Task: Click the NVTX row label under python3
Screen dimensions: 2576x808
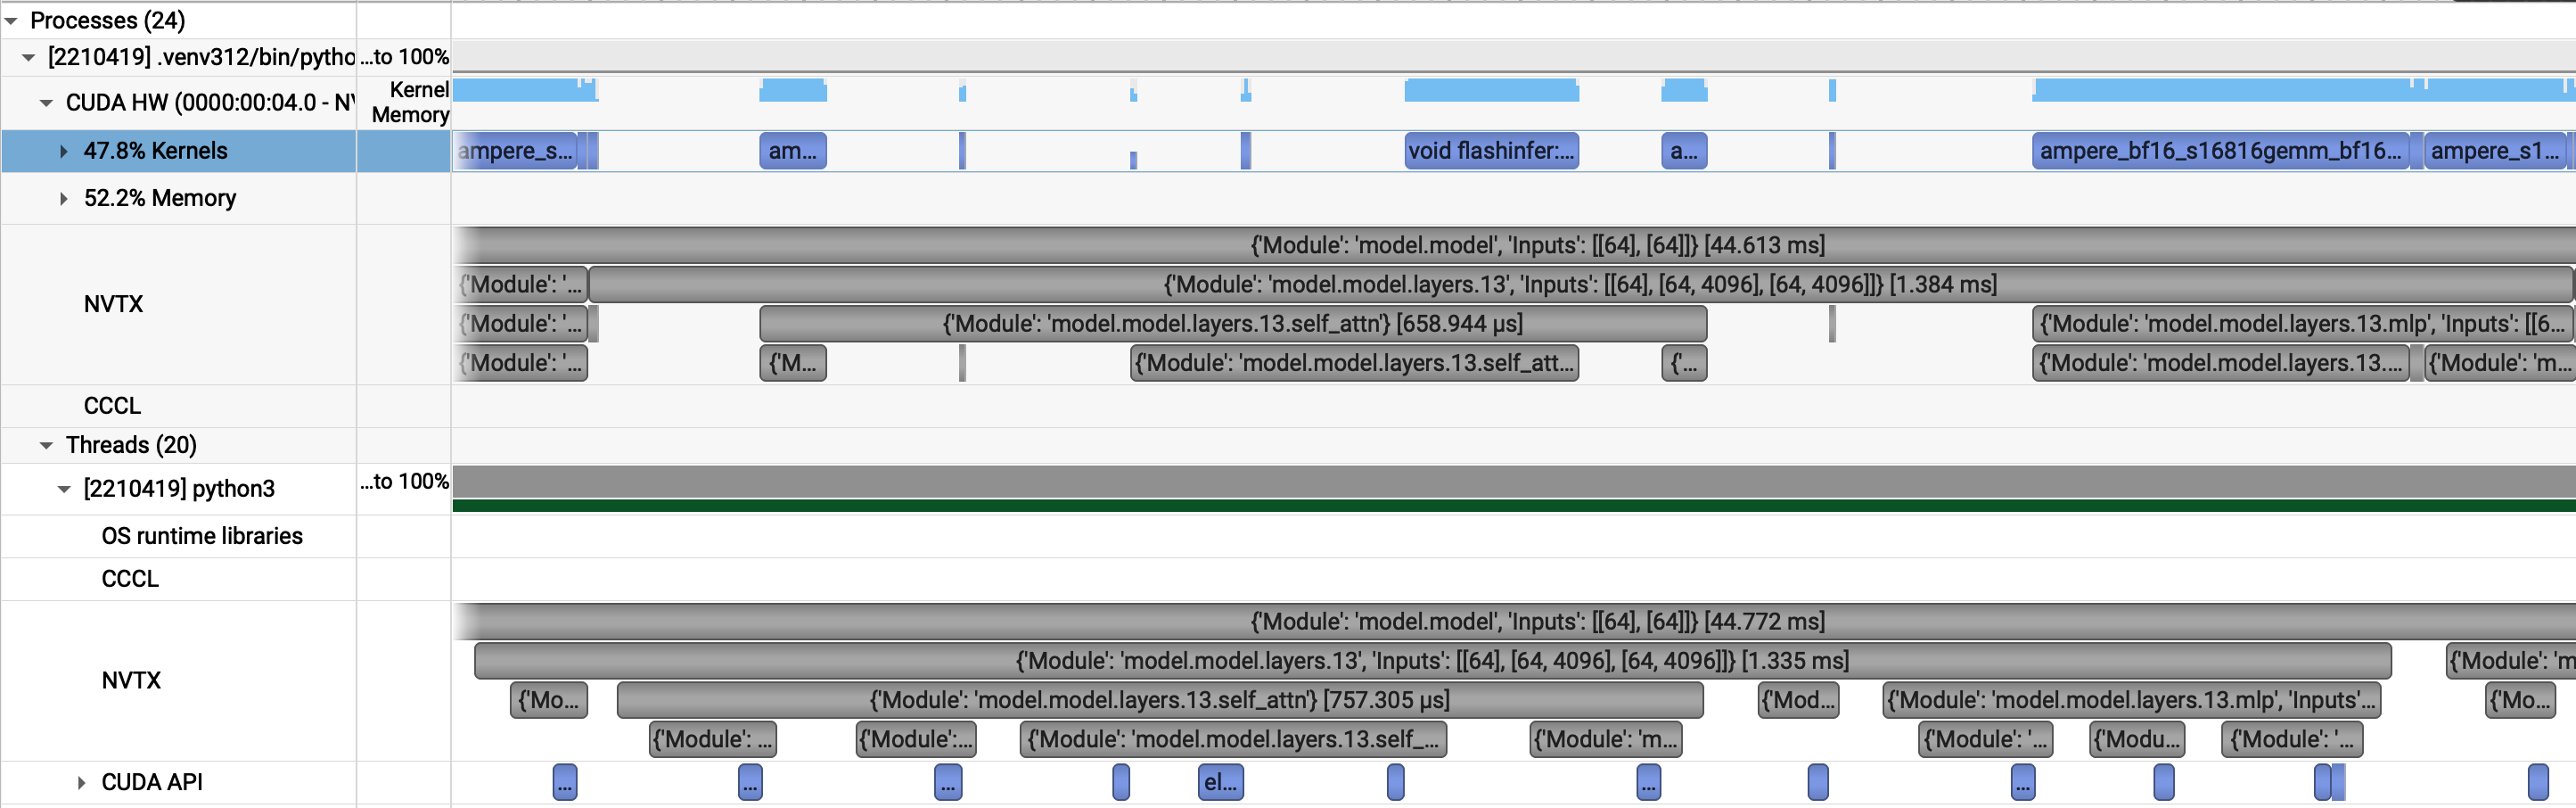Action: [130, 680]
